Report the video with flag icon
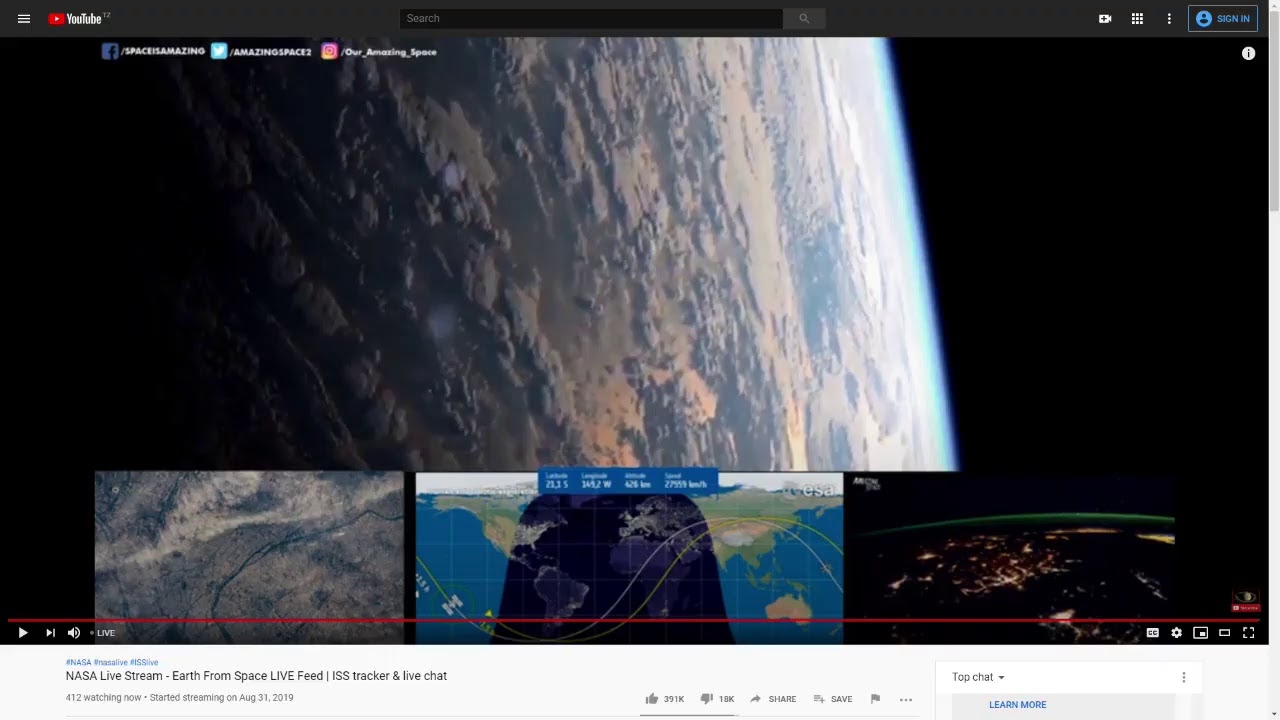The height and width of the screenshot is (720, 1280). 876,699
